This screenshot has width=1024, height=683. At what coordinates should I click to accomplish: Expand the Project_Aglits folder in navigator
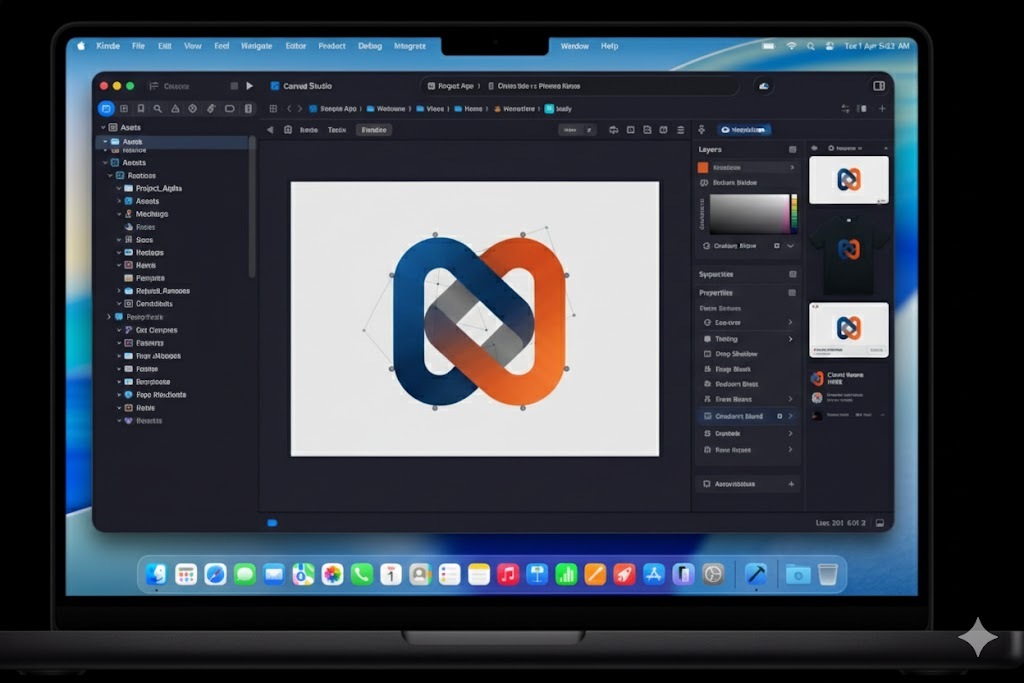coord(119,188)
